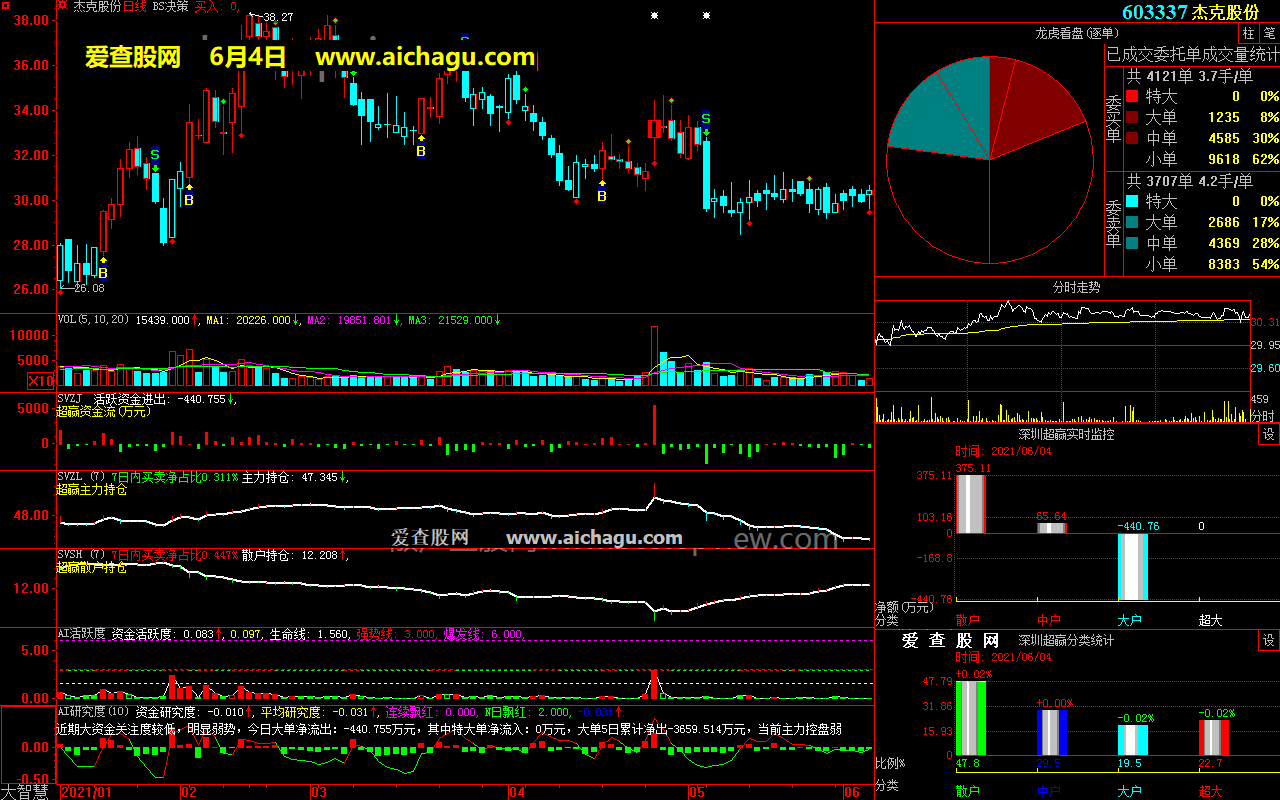Screen dimensions: 1280x800
Task: Select the February B buy signal marker
Action: point(188,200)
